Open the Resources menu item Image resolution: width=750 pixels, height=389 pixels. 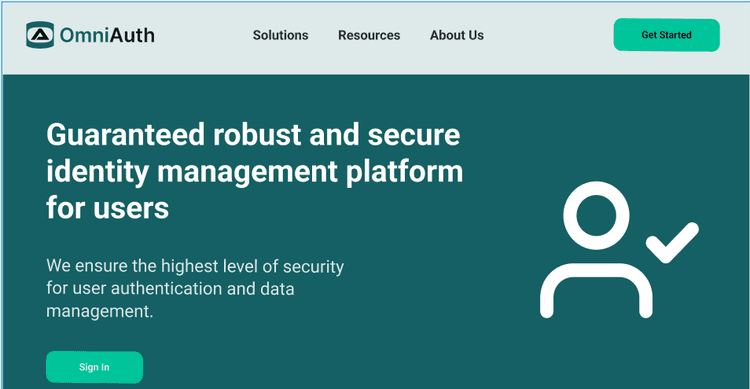[369, 35]
